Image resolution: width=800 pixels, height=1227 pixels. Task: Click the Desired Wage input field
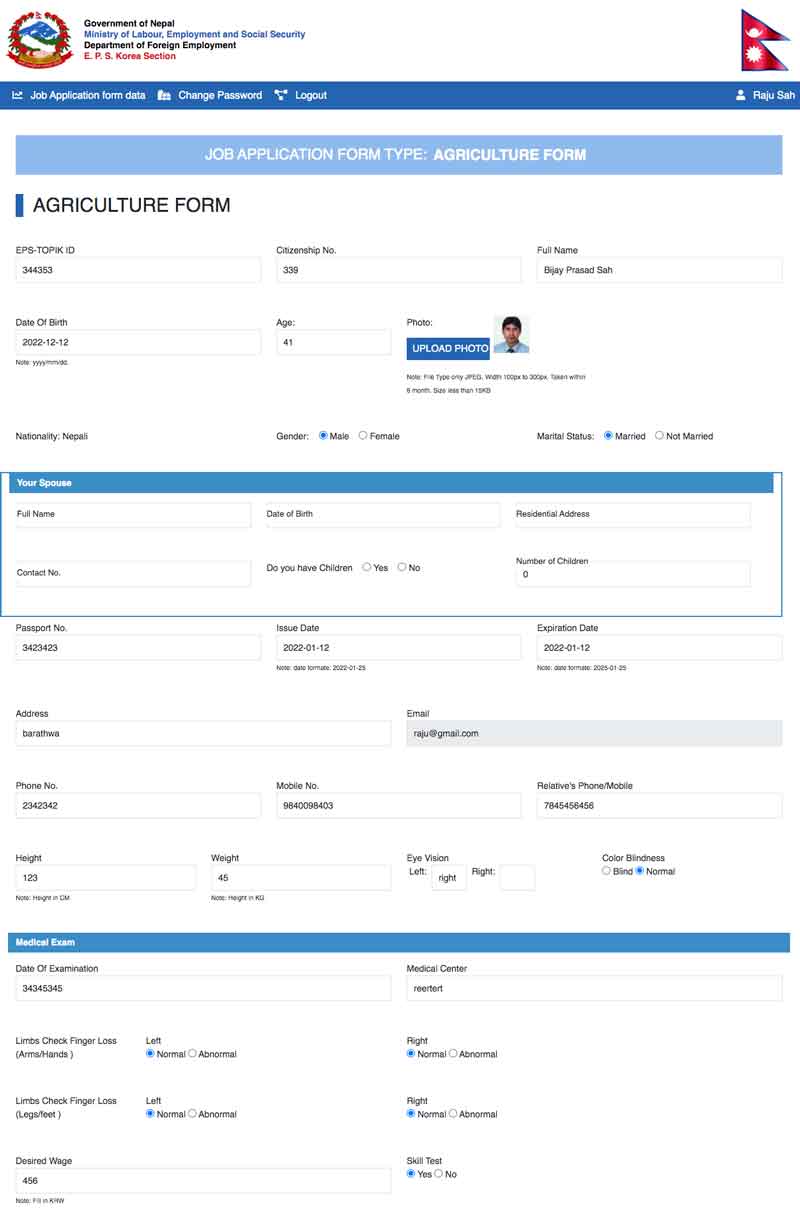click(203, 1181)
